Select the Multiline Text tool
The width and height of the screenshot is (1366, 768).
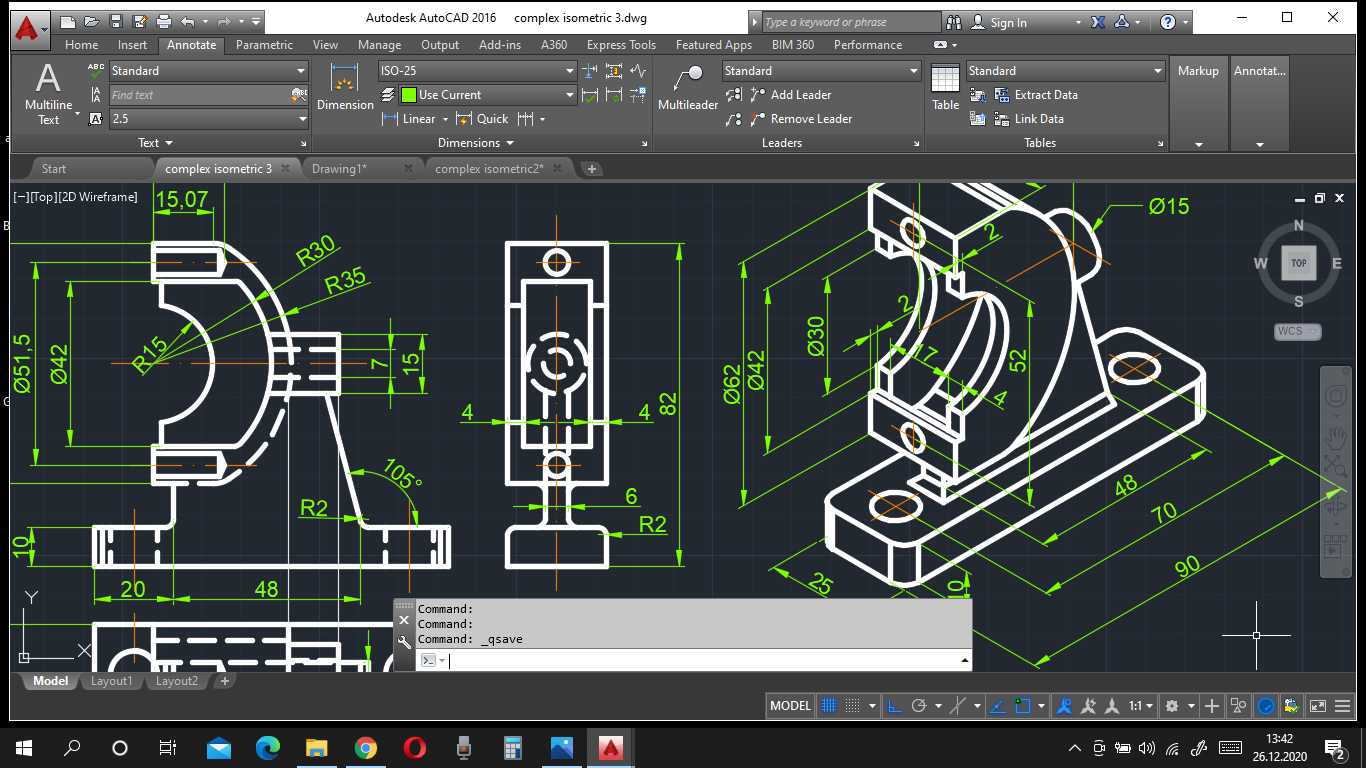point(48,95)
